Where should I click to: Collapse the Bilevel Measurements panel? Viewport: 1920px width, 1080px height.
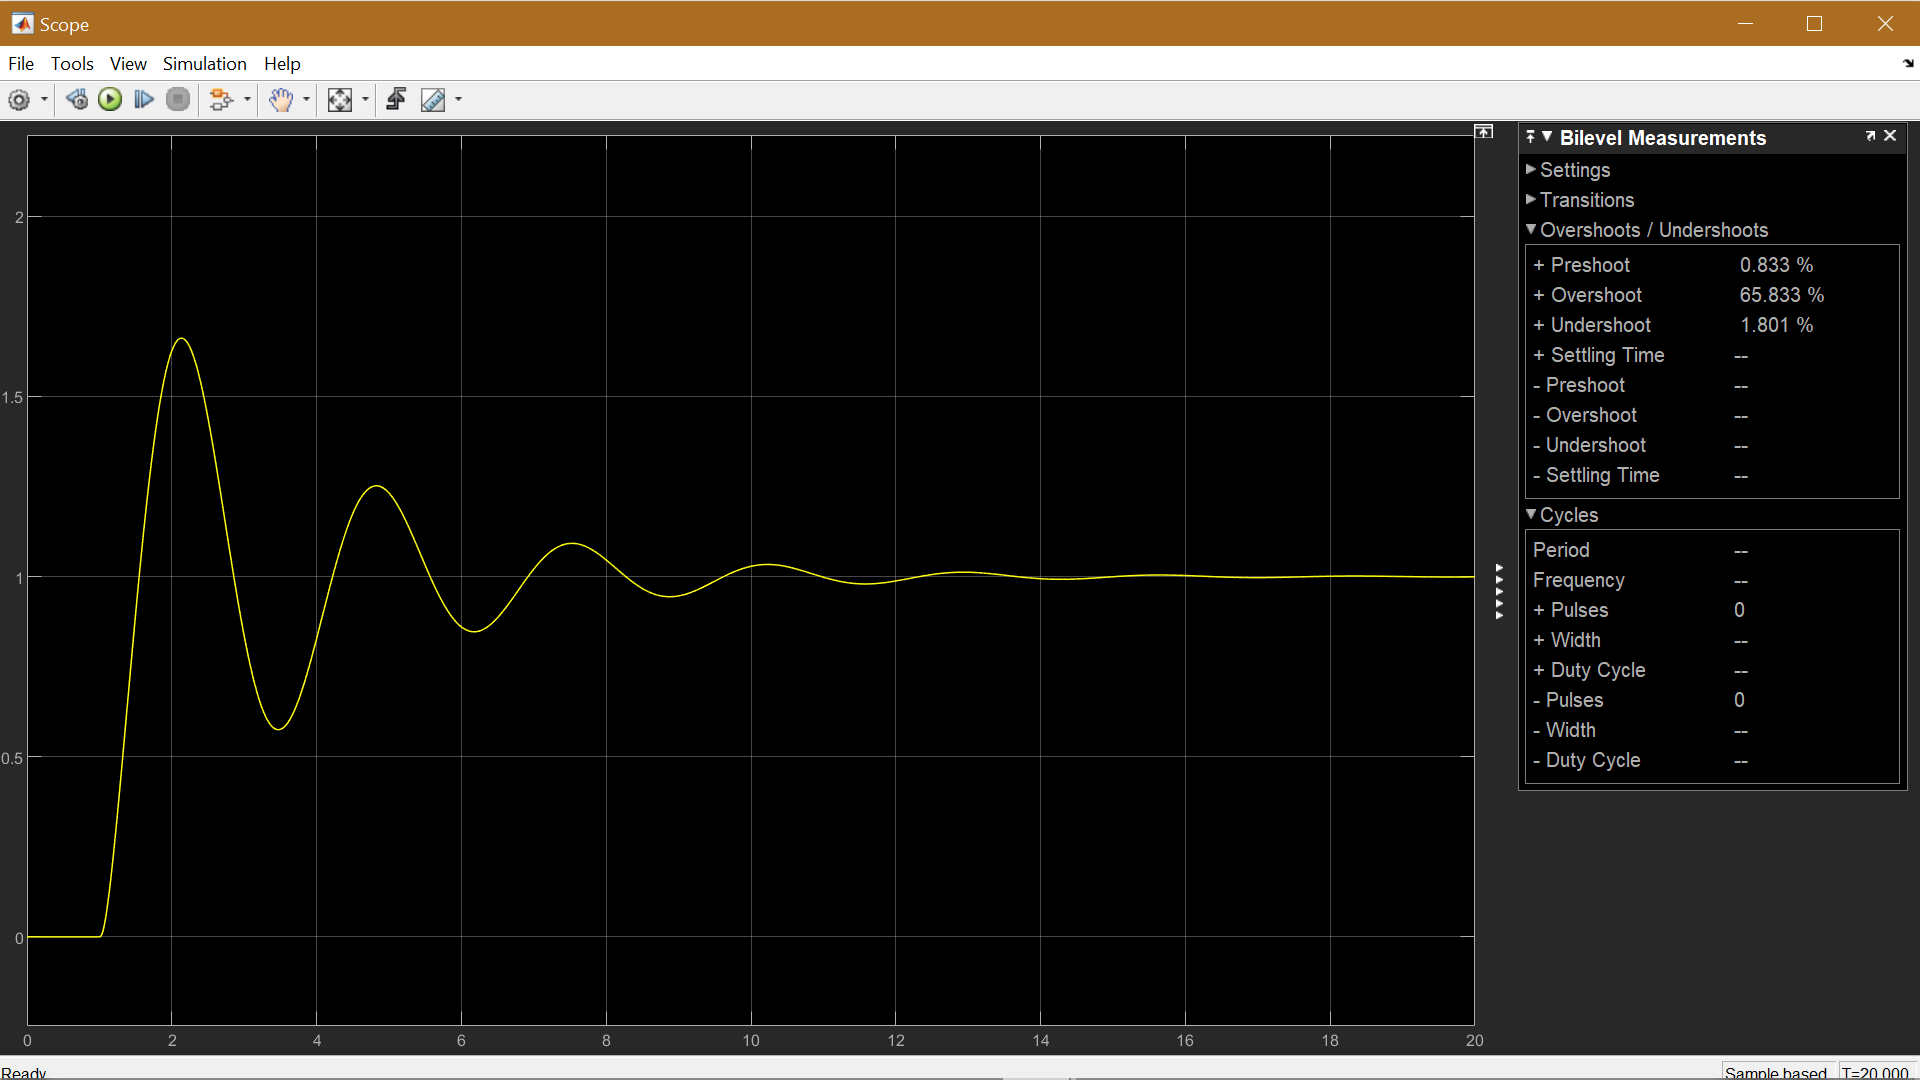(1547, 137)
